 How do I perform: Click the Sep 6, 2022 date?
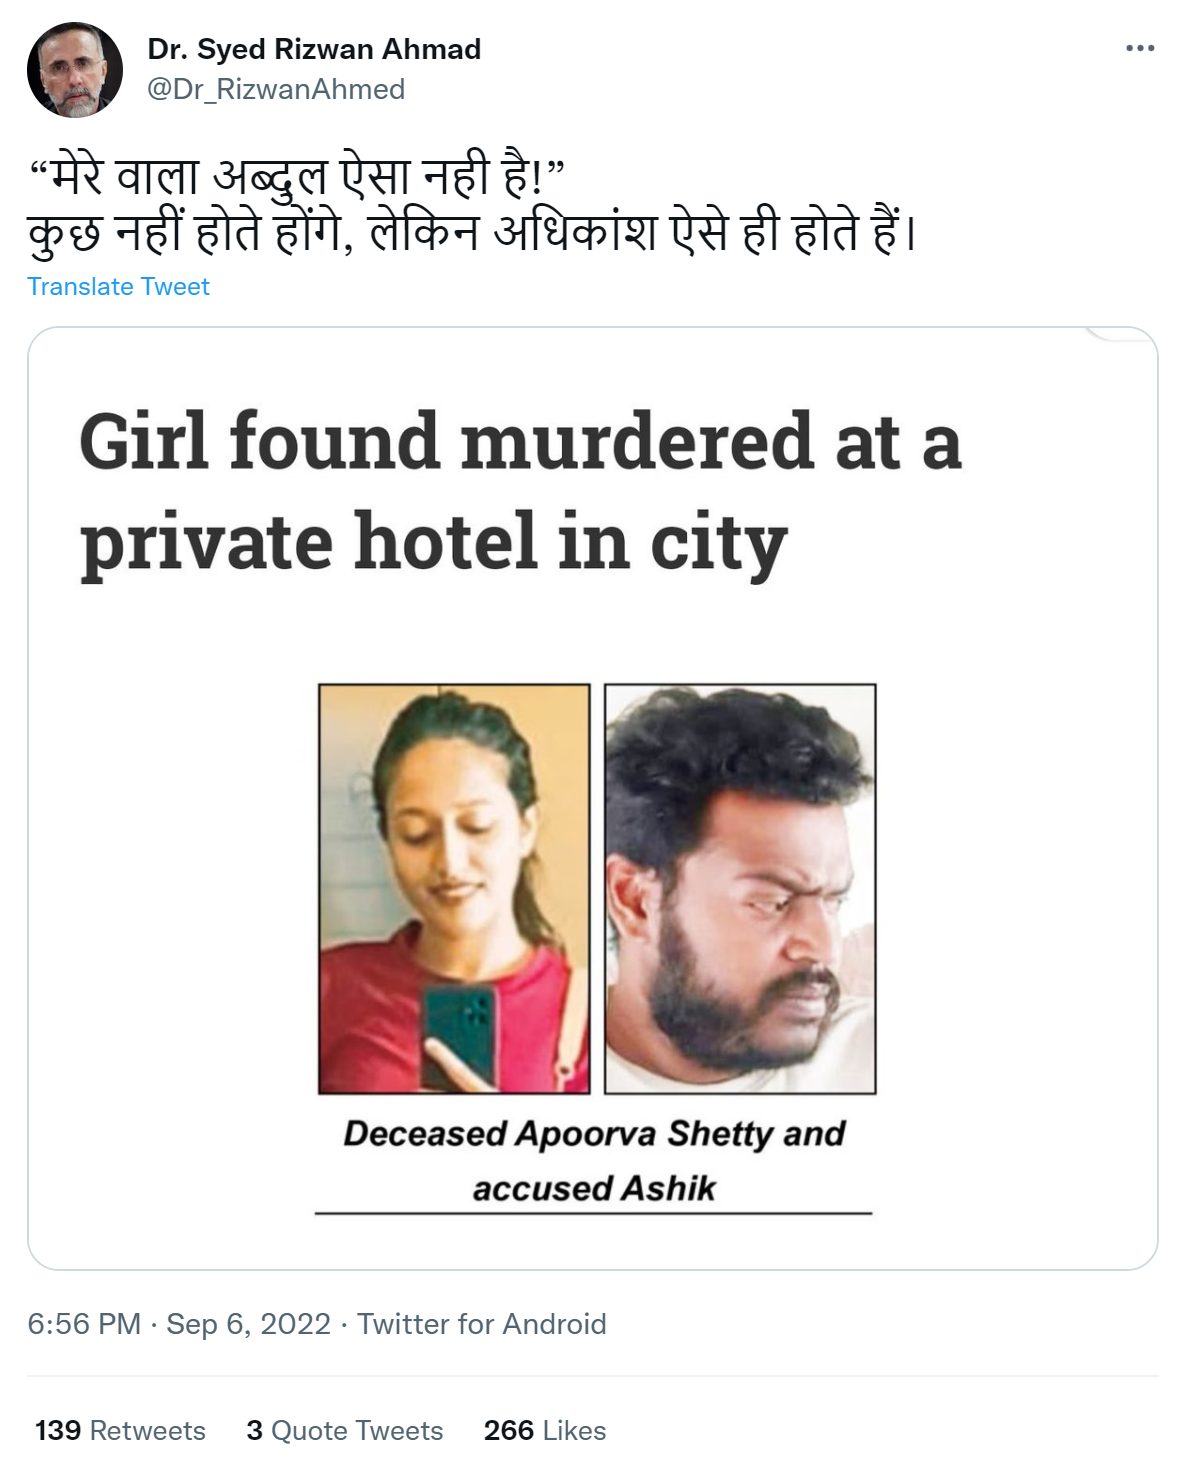coord(248,1323)
